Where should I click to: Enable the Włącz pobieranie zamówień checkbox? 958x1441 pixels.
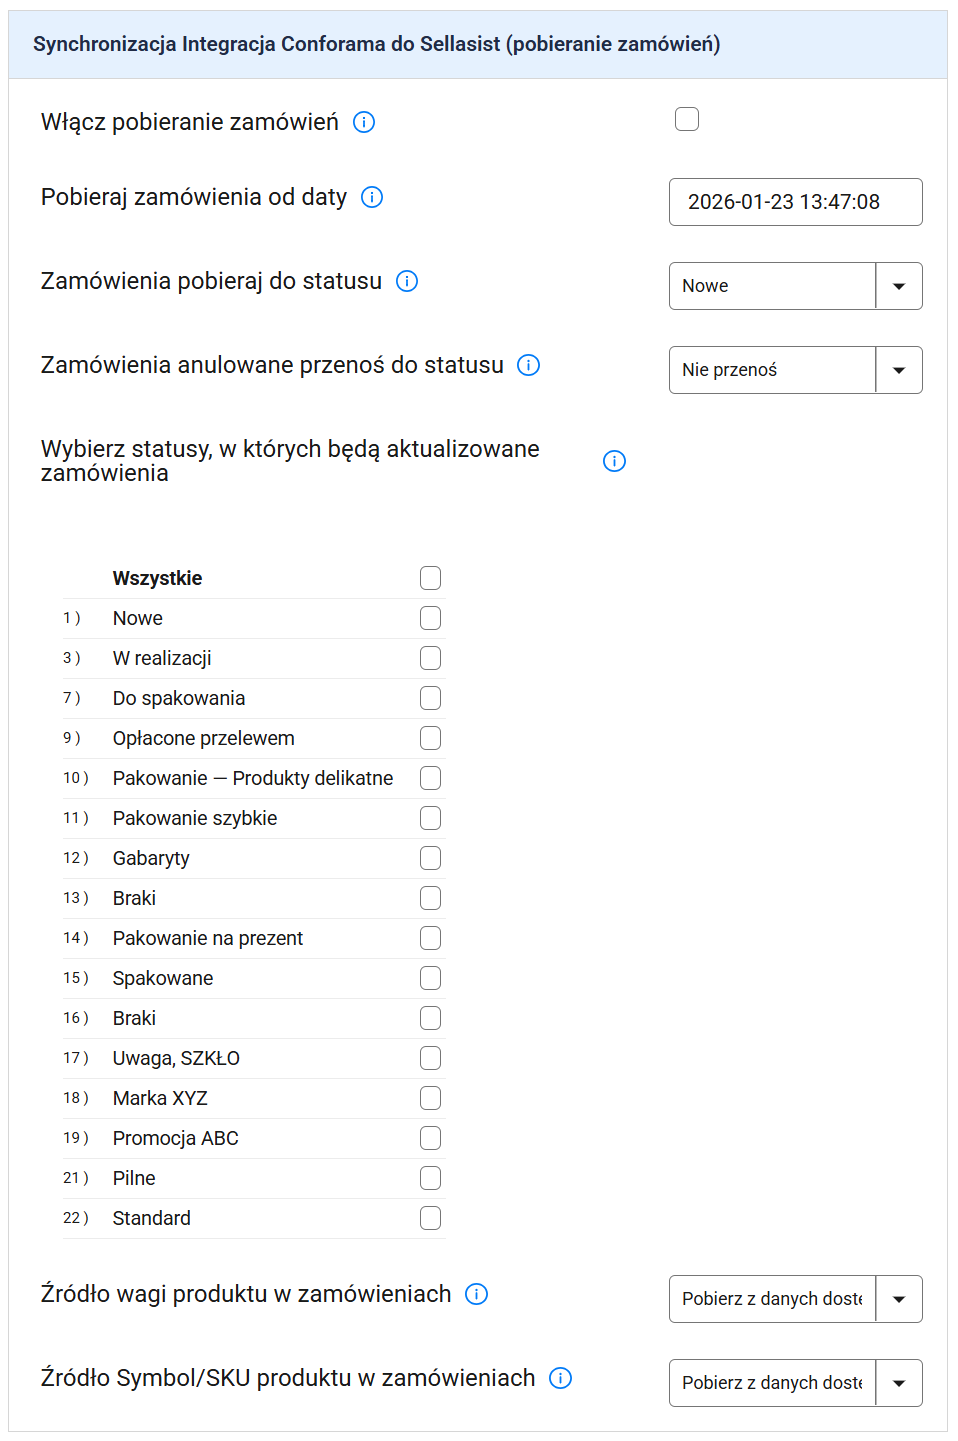(687, 120)
